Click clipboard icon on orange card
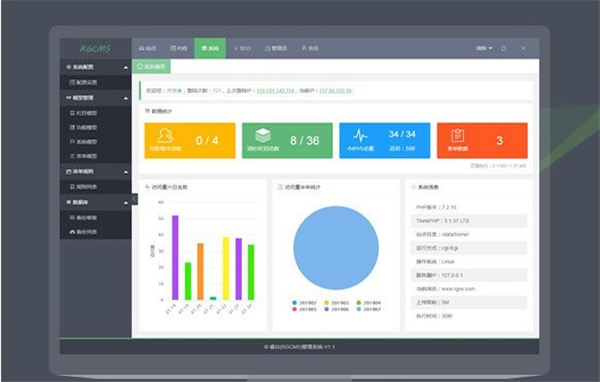Viewport: 600px width, 382px height. pyautogui.click(x=458, y=135)
